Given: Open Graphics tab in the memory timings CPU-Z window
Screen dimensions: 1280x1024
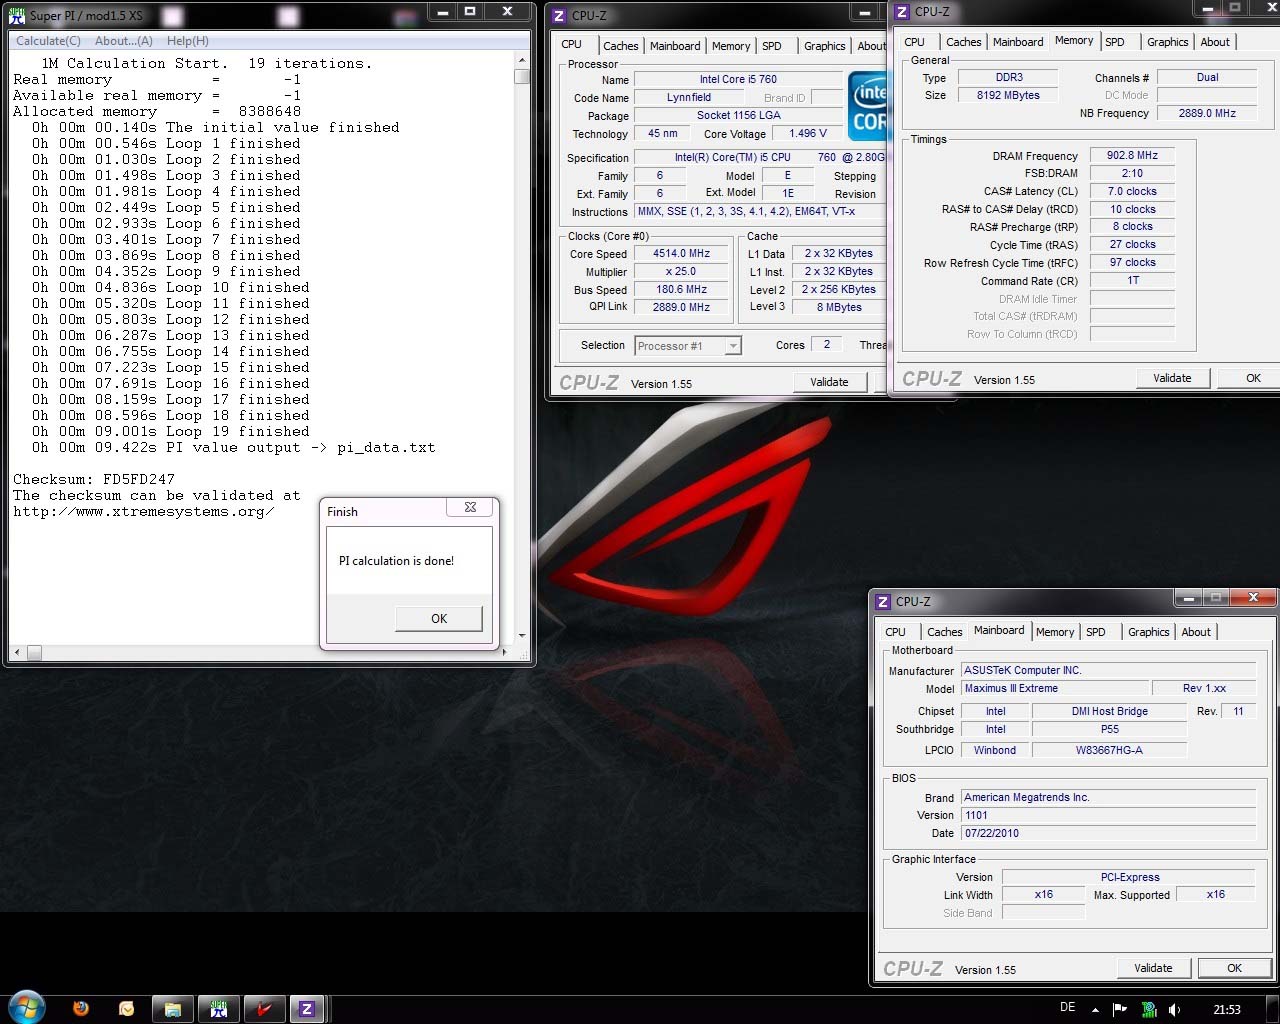Looking at the screenshot, I should click(x=1168, y=42).
